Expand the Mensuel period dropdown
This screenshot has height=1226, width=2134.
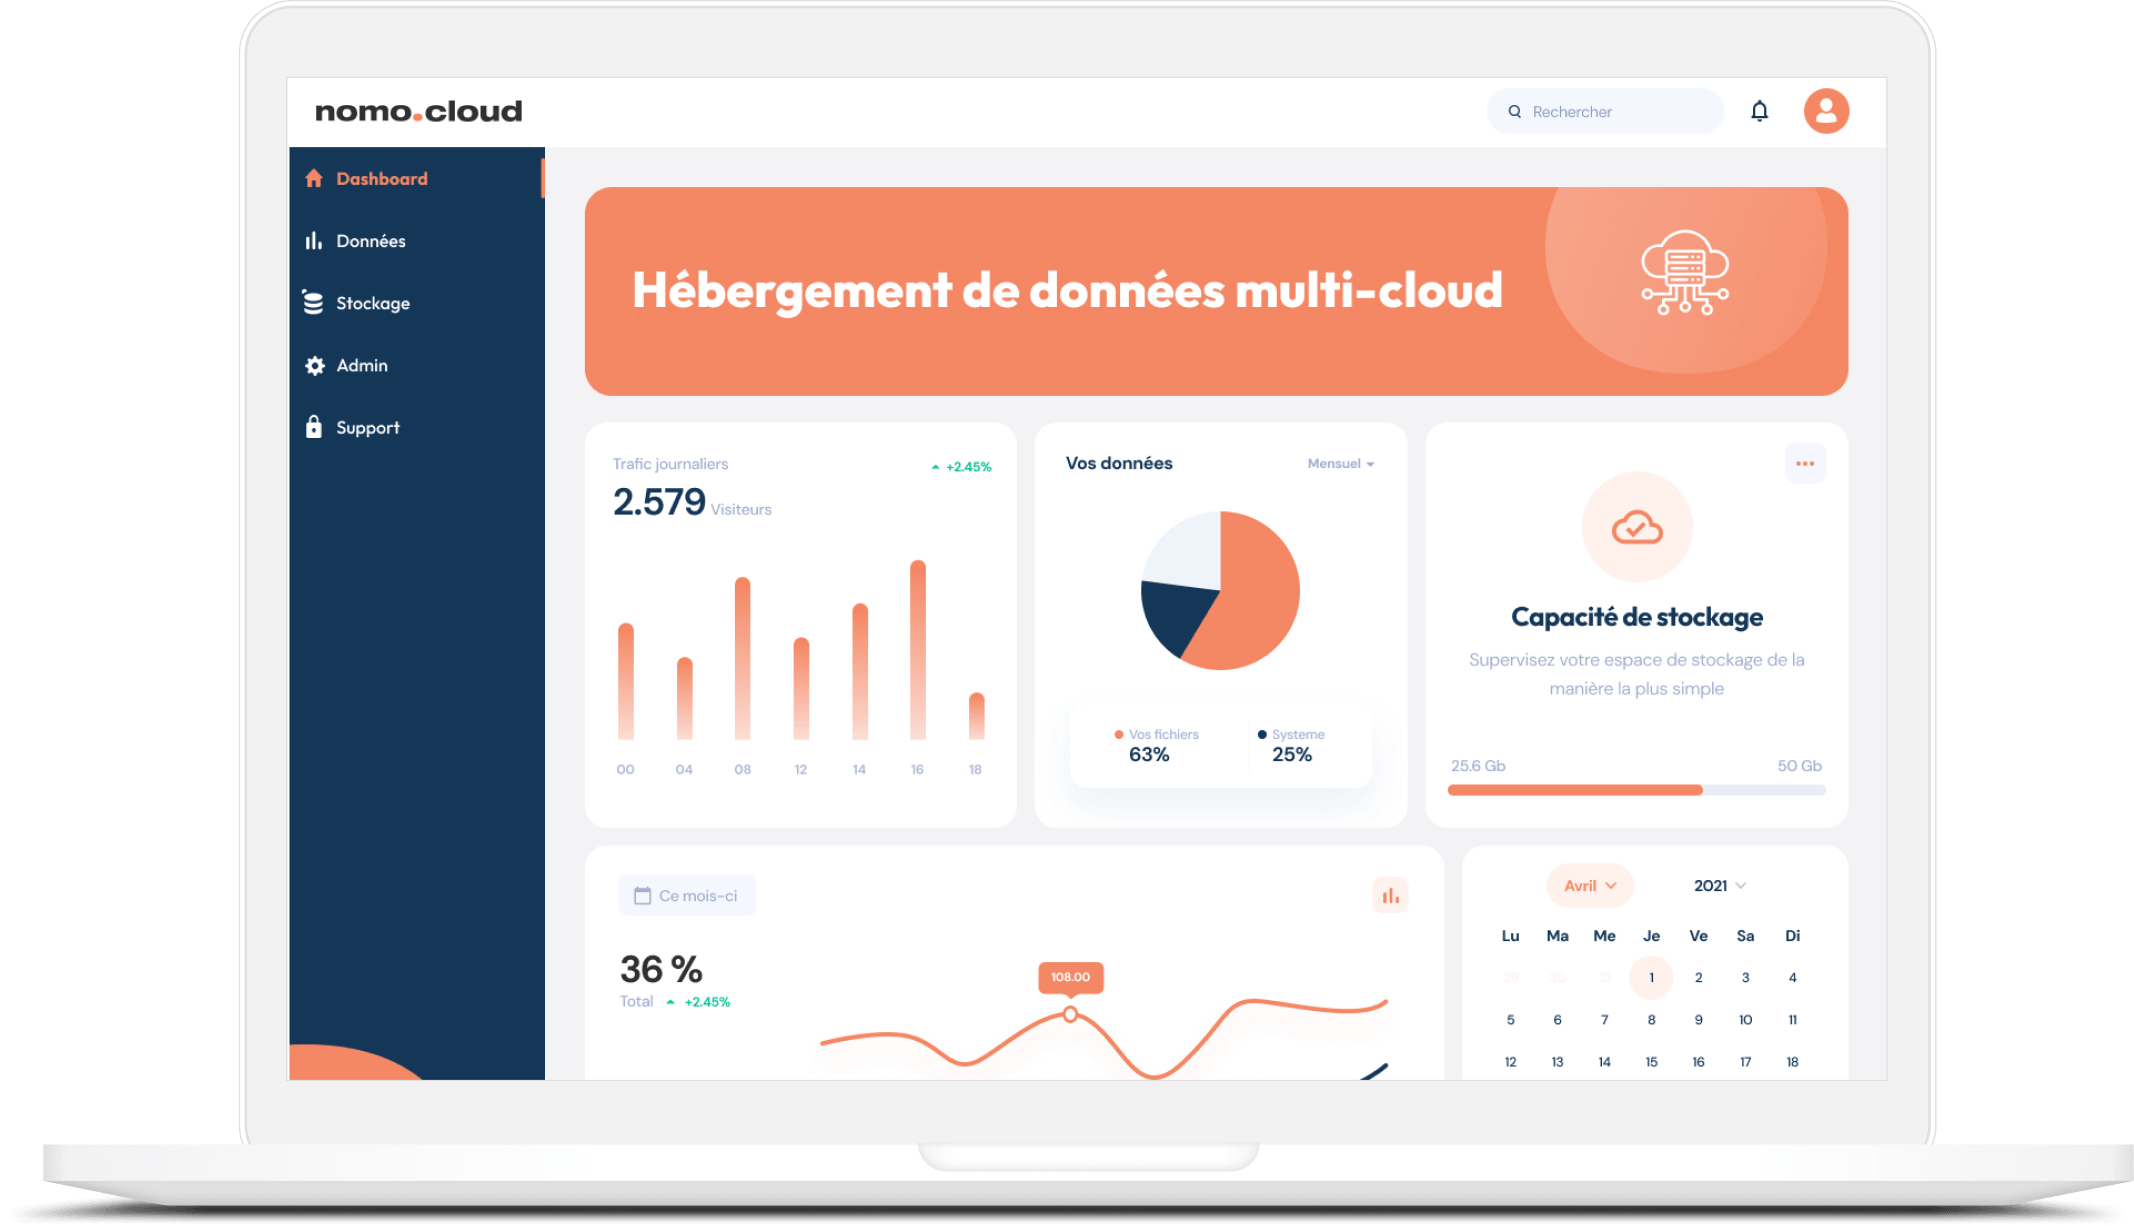point(1341,464)
